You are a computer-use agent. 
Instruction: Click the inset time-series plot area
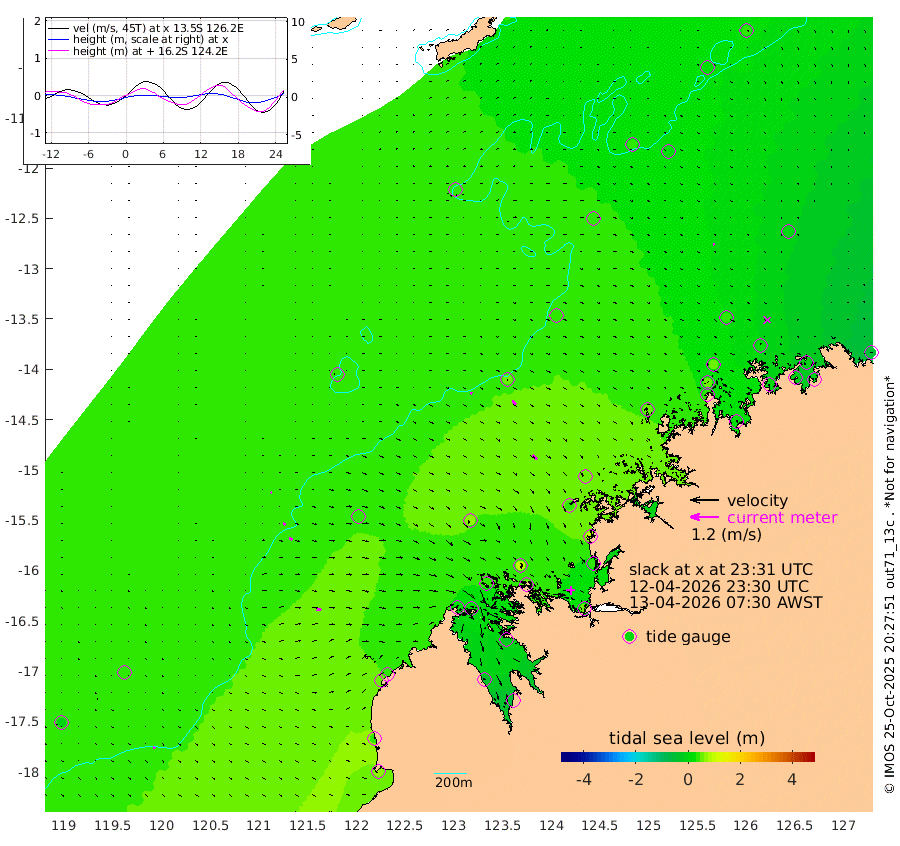coord(166,80)
